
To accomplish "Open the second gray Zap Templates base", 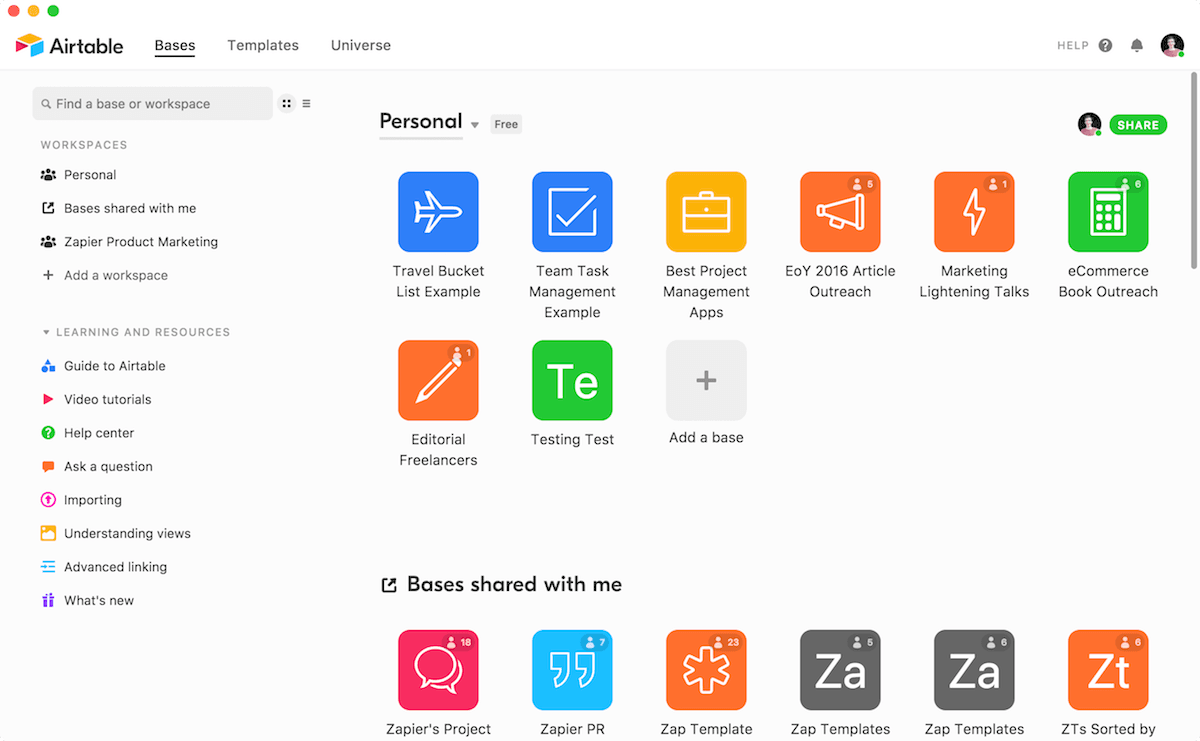I will click(974, 669).
